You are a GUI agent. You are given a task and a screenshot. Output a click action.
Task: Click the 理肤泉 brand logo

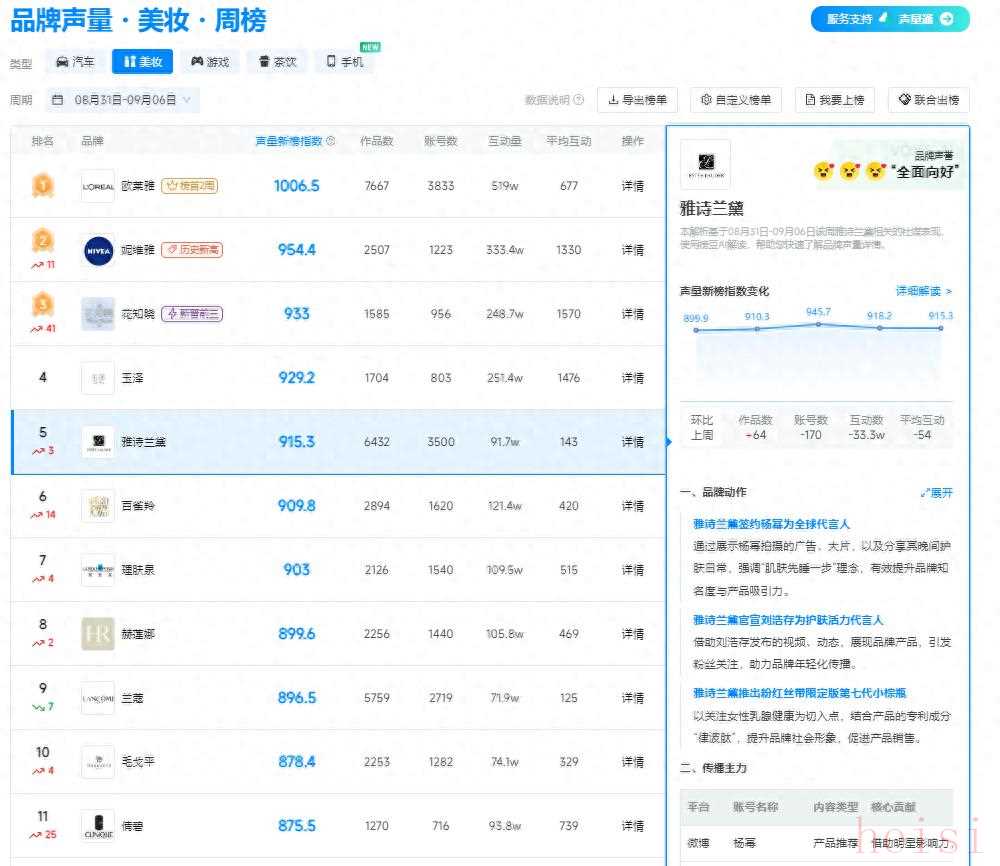[x=98, y=570]
